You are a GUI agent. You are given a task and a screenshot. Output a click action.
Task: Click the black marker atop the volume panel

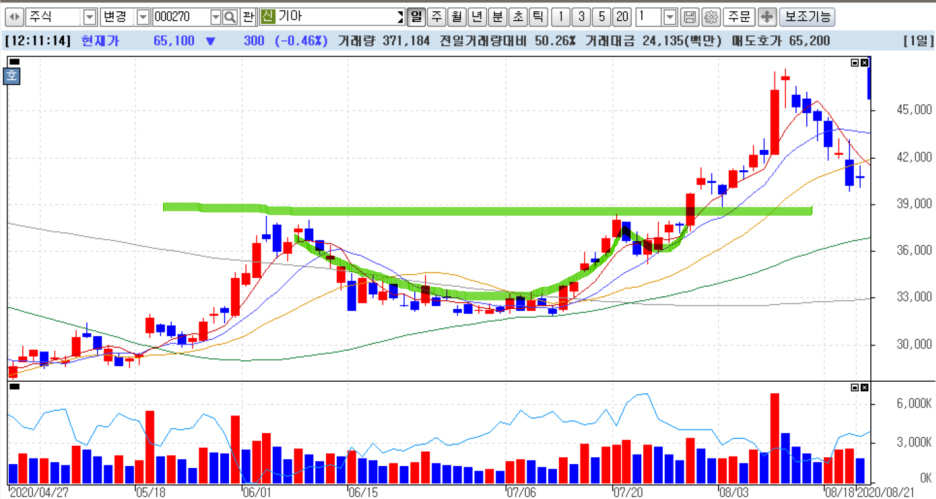coord(14,387)
